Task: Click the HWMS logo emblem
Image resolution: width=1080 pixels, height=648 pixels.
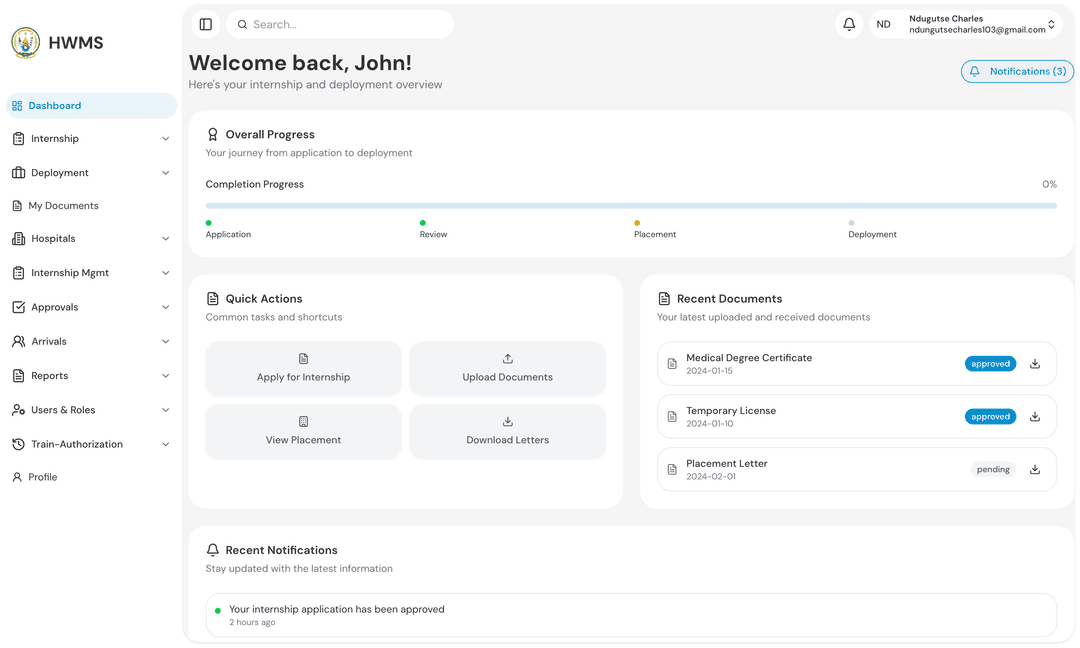Action: (x=26, y=42)
